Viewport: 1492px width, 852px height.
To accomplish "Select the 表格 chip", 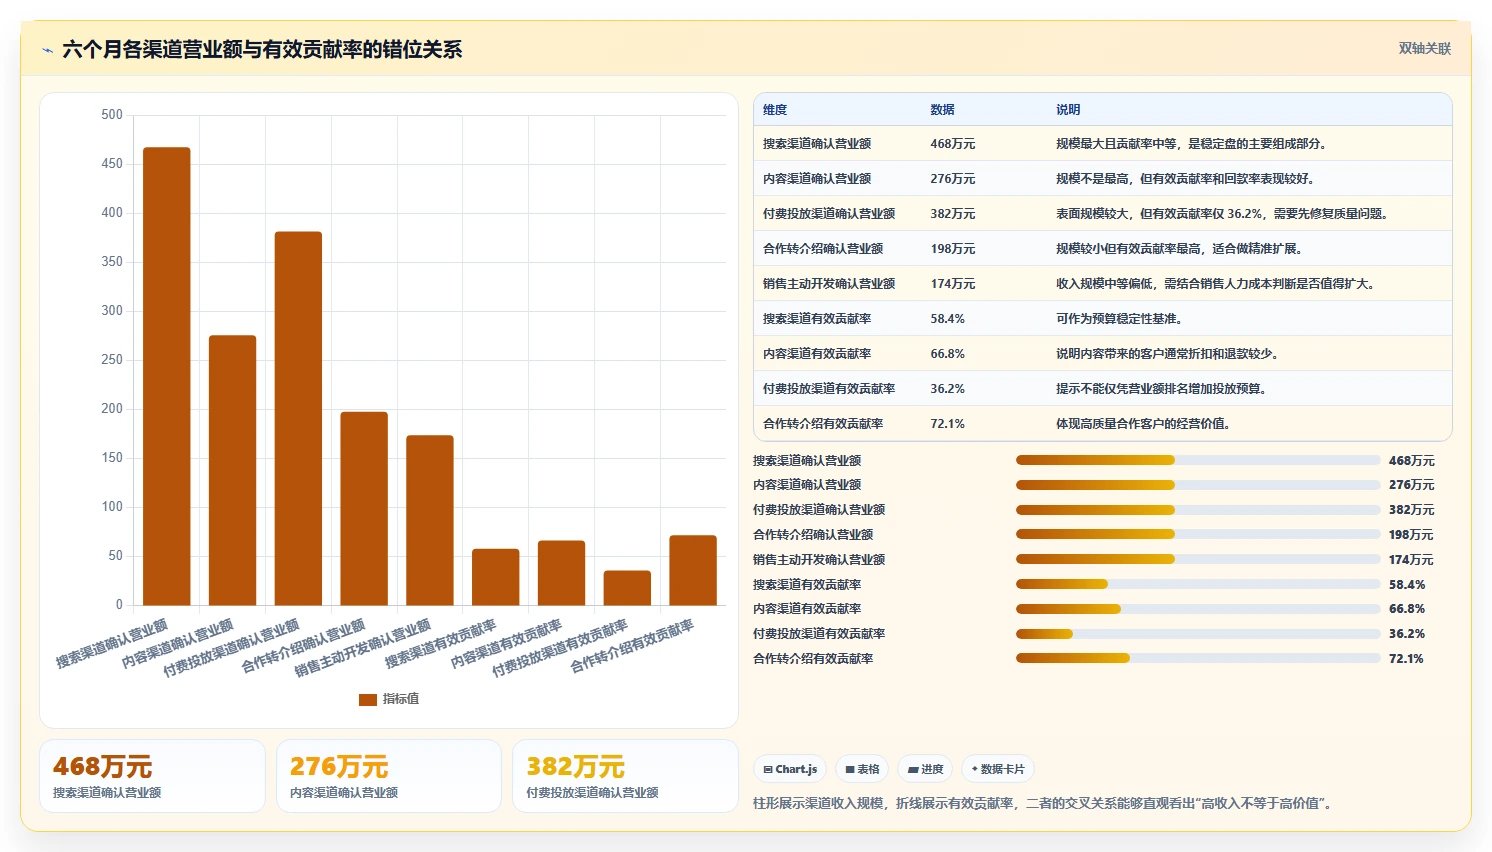I will [862, 769].
